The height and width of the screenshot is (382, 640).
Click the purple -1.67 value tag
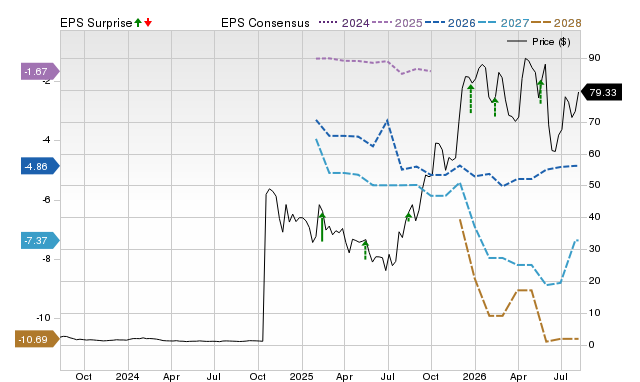point(40,72)
